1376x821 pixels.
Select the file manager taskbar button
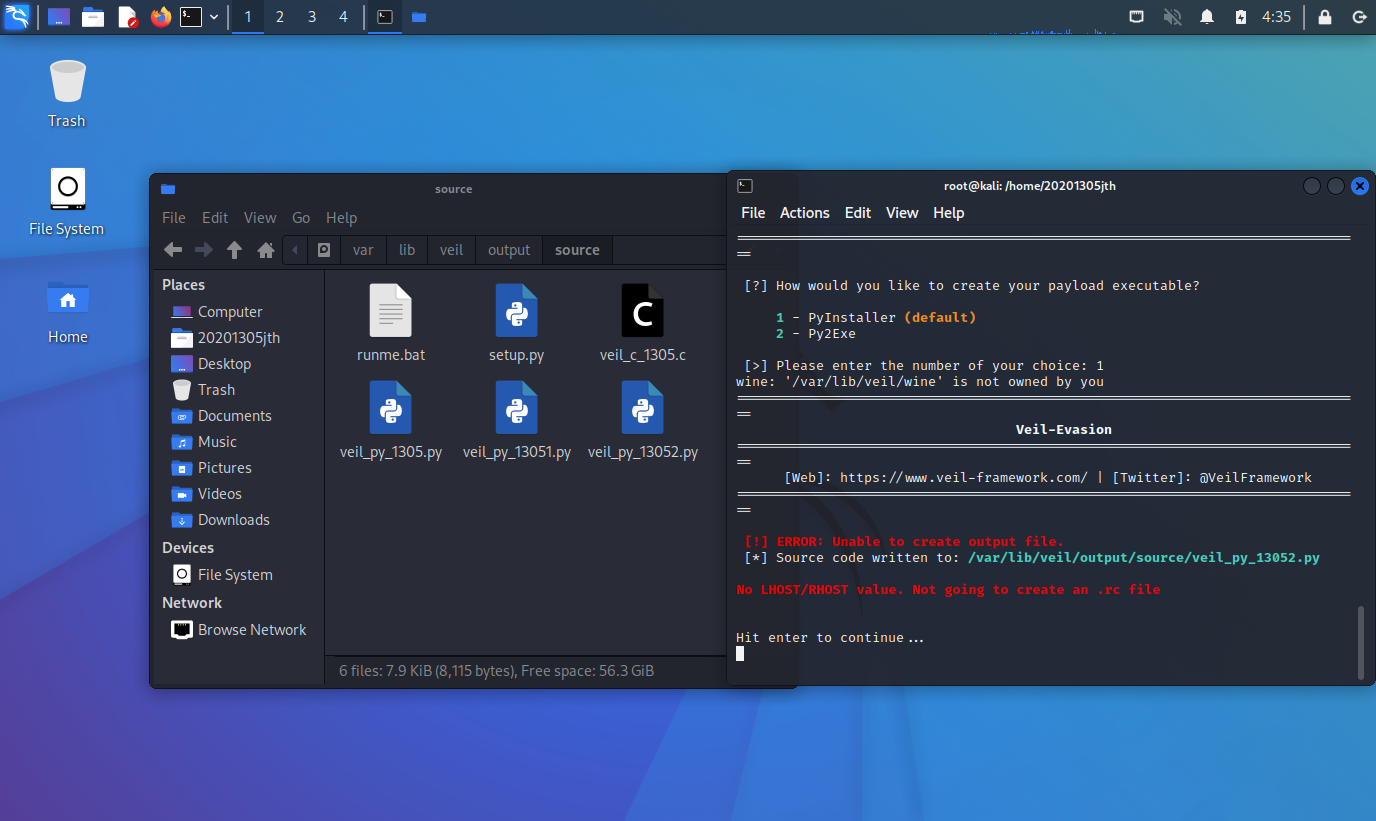click(x=419, y=17)
